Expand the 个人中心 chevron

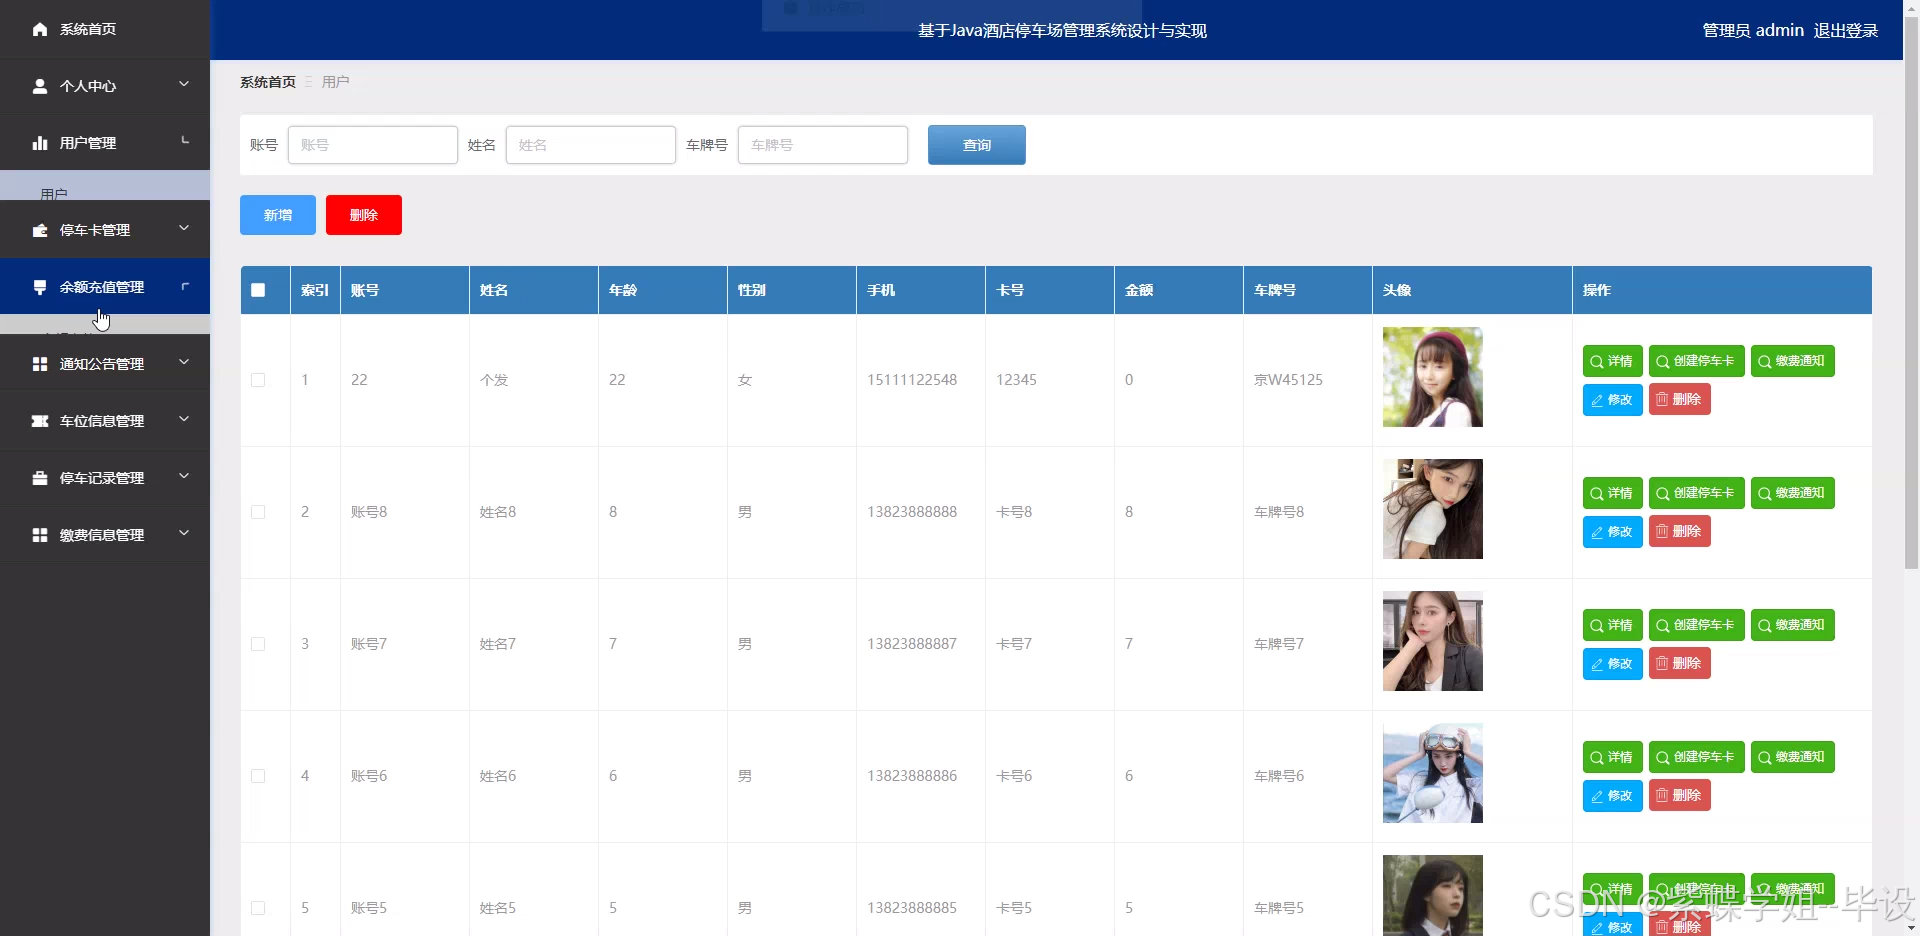pyautogui.click(x=184, y=84)
